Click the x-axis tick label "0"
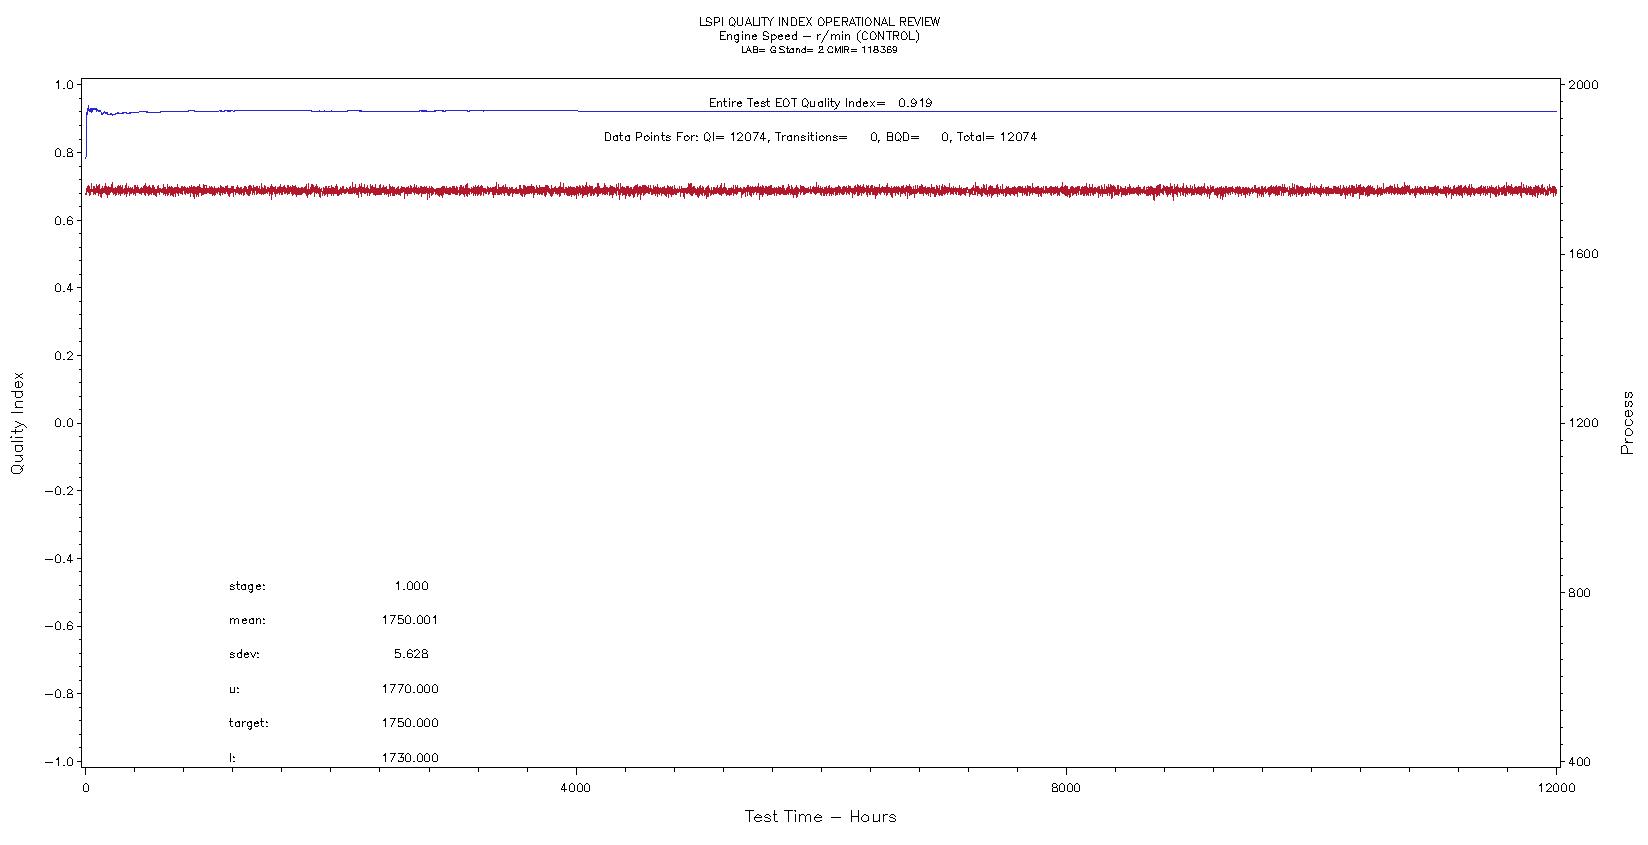Image resolution: width=1648 pixels, height=845 pixels. coord(85,789)
